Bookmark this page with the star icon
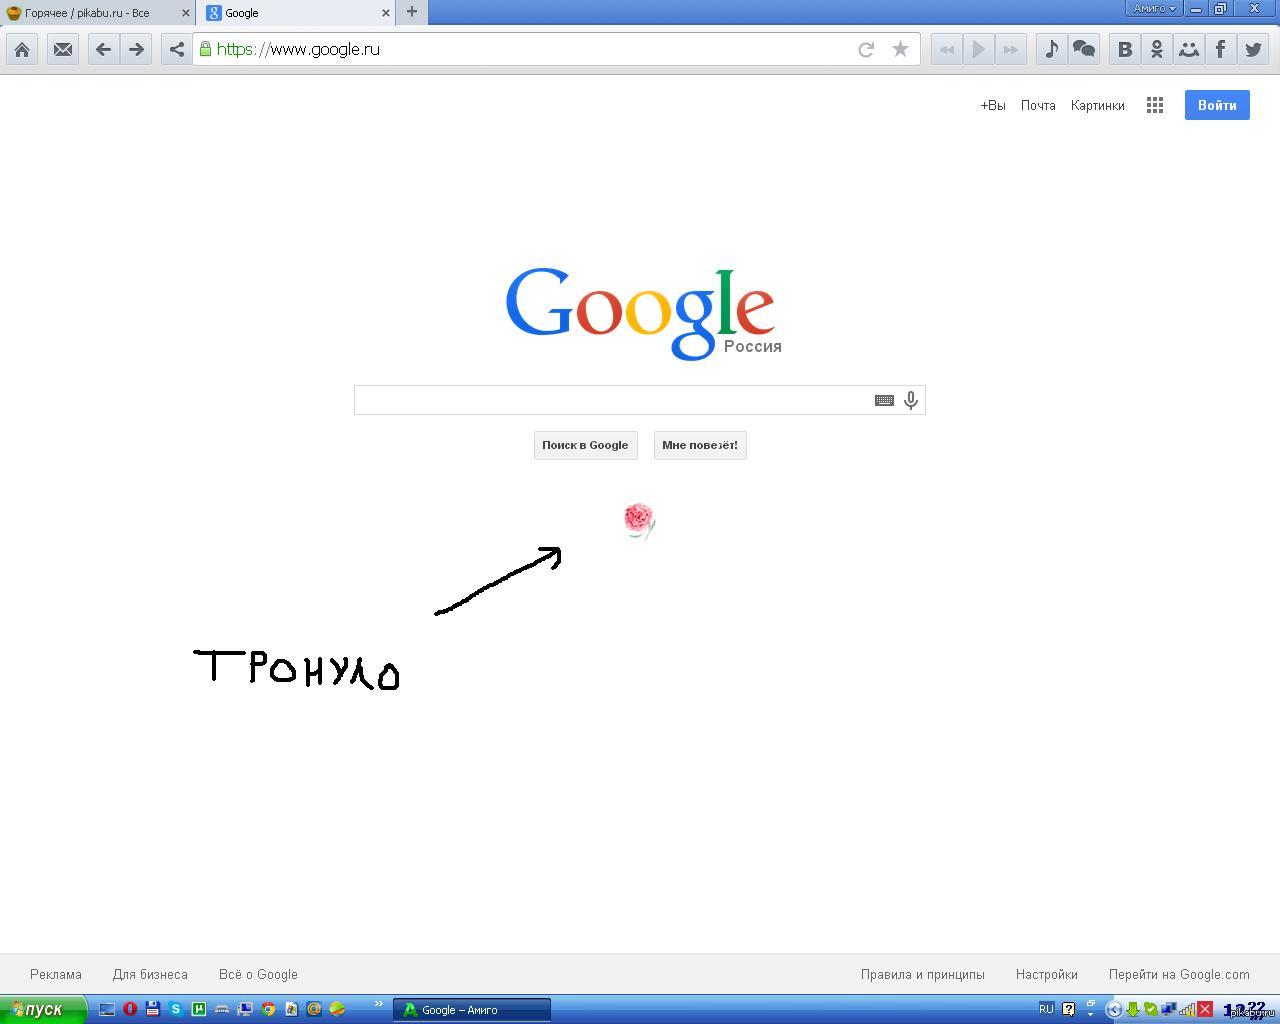The image size is (1280, 1024). pos(900,49)
